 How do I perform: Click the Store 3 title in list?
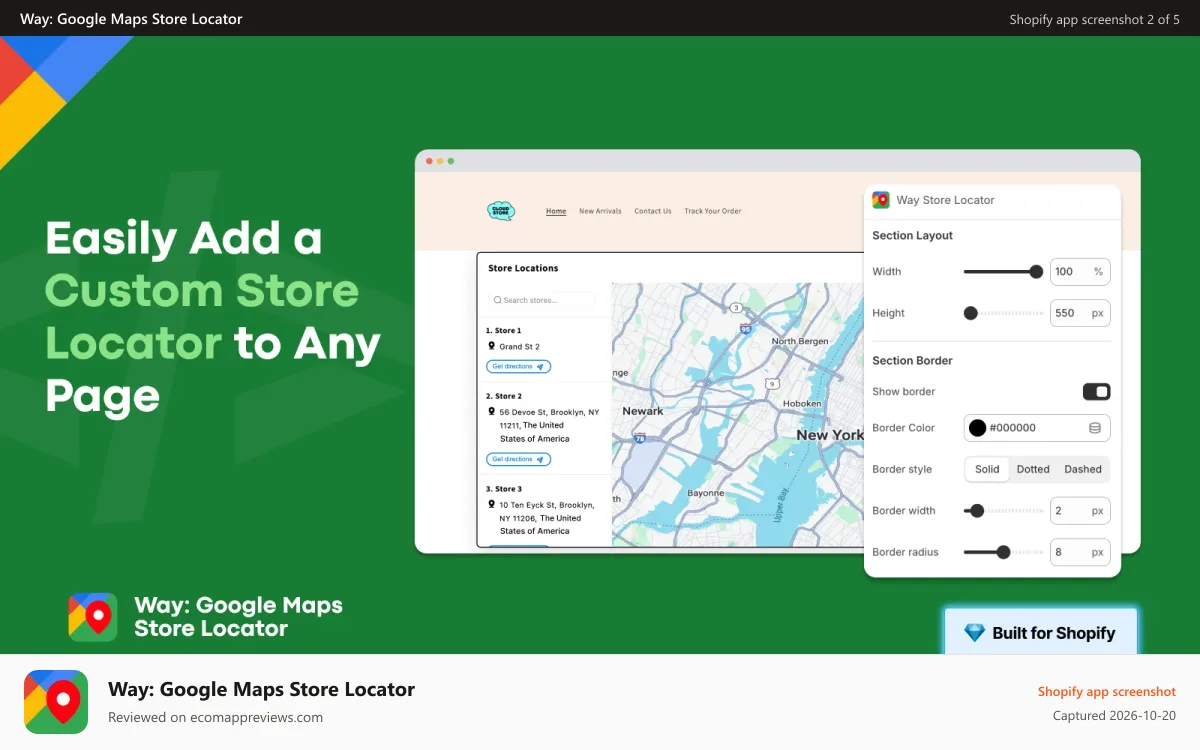tap(503, 489)
